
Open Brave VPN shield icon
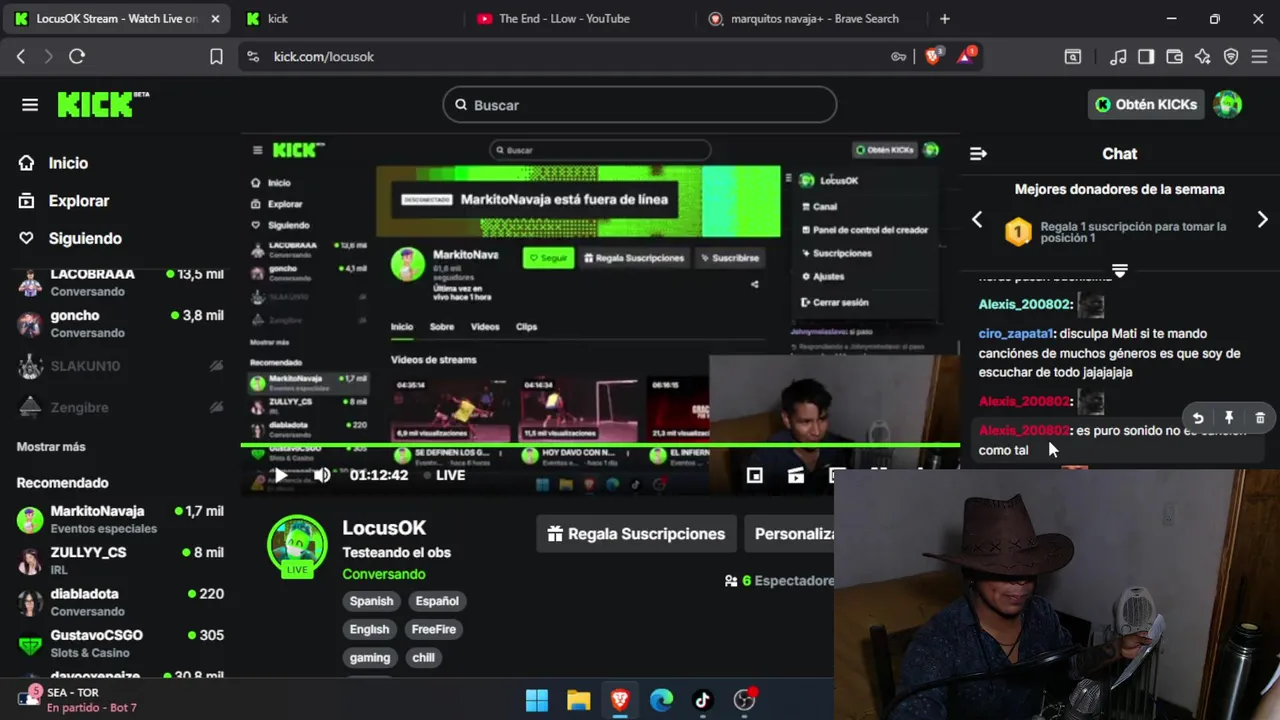pos(1231,57)
